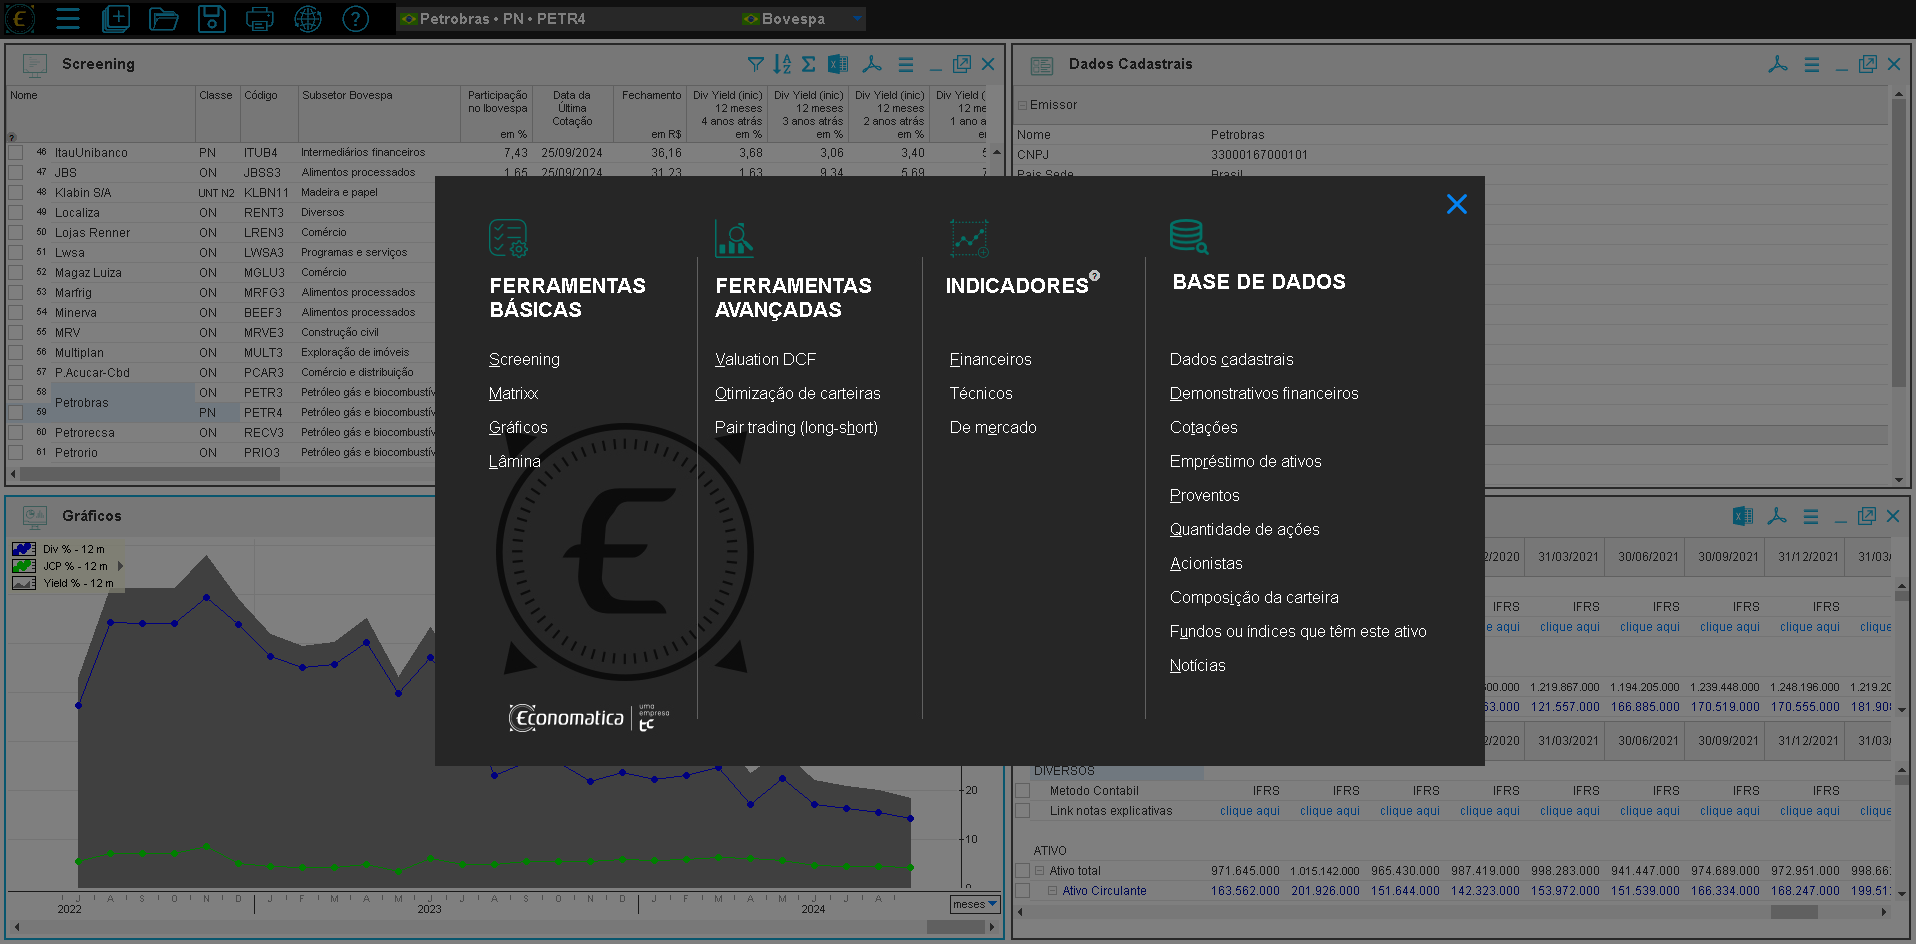Open Pair trading (long-short) tool
This screenshot has width=1916, height=944.
[x=796, y=428]
